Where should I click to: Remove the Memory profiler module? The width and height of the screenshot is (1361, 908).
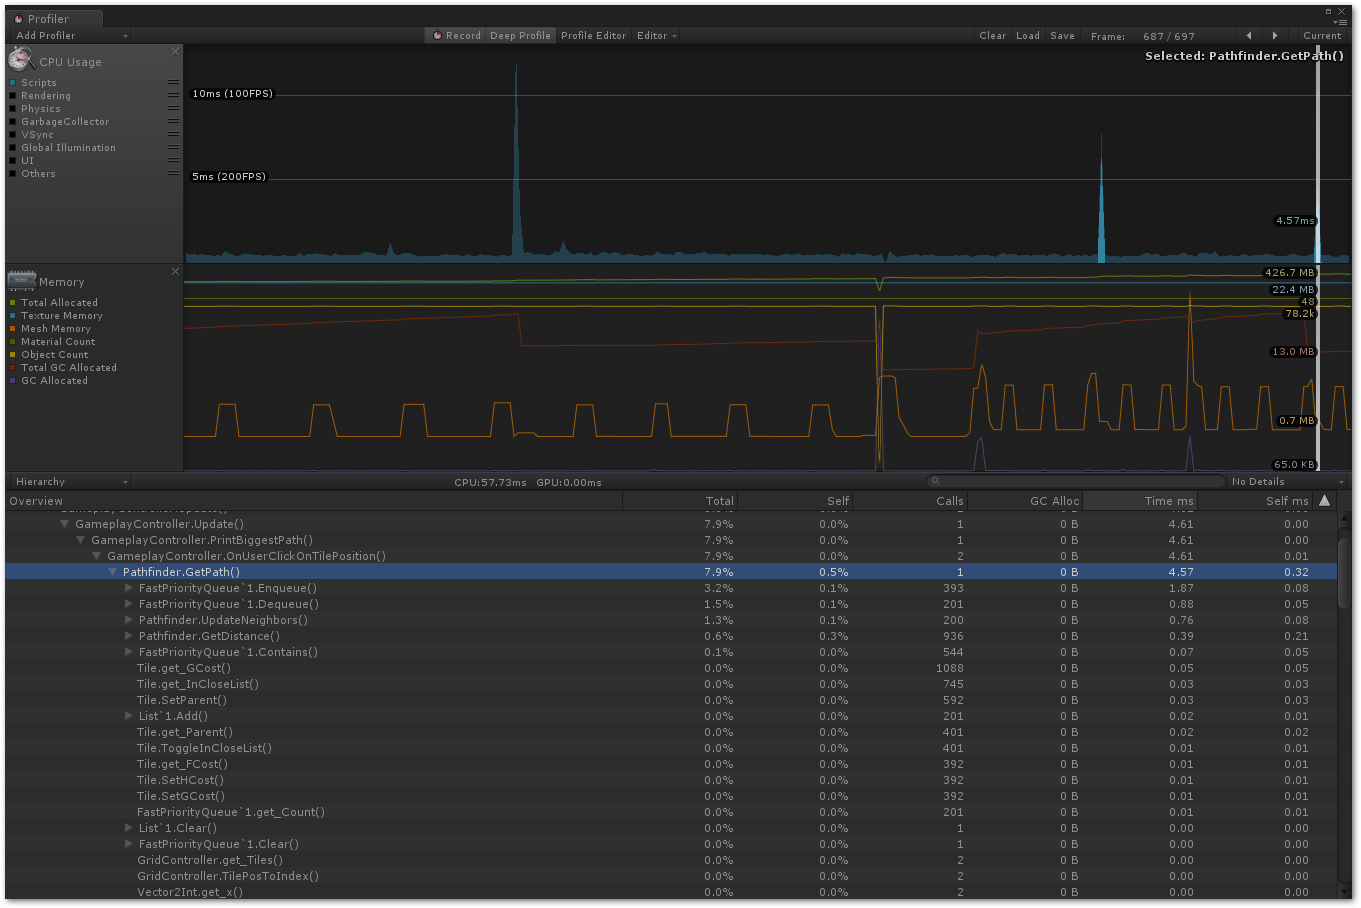[x=175, y=271]
